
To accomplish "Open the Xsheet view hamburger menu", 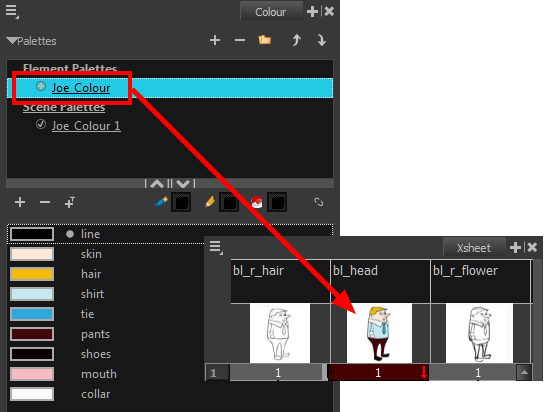I will coord(216,247).
